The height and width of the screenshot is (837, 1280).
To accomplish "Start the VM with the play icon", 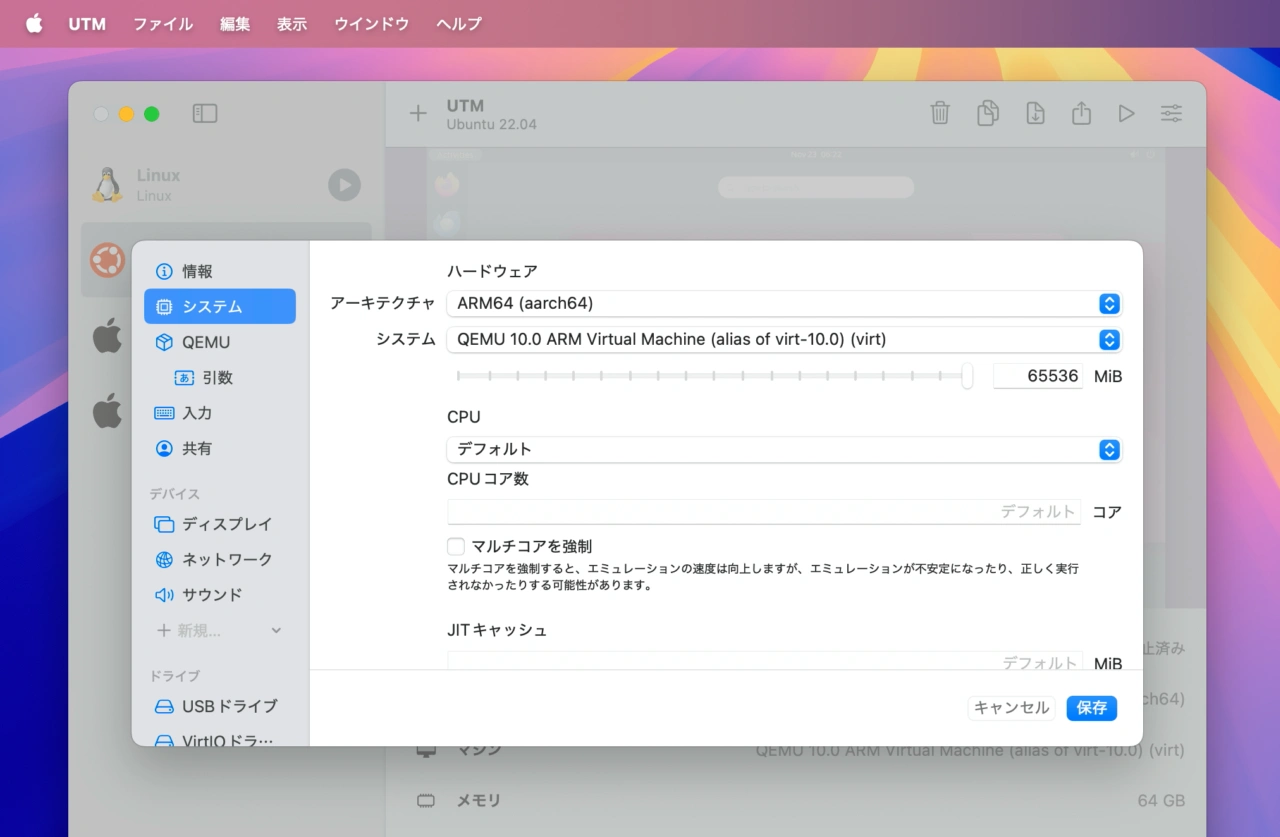I will coord(1126,113).
